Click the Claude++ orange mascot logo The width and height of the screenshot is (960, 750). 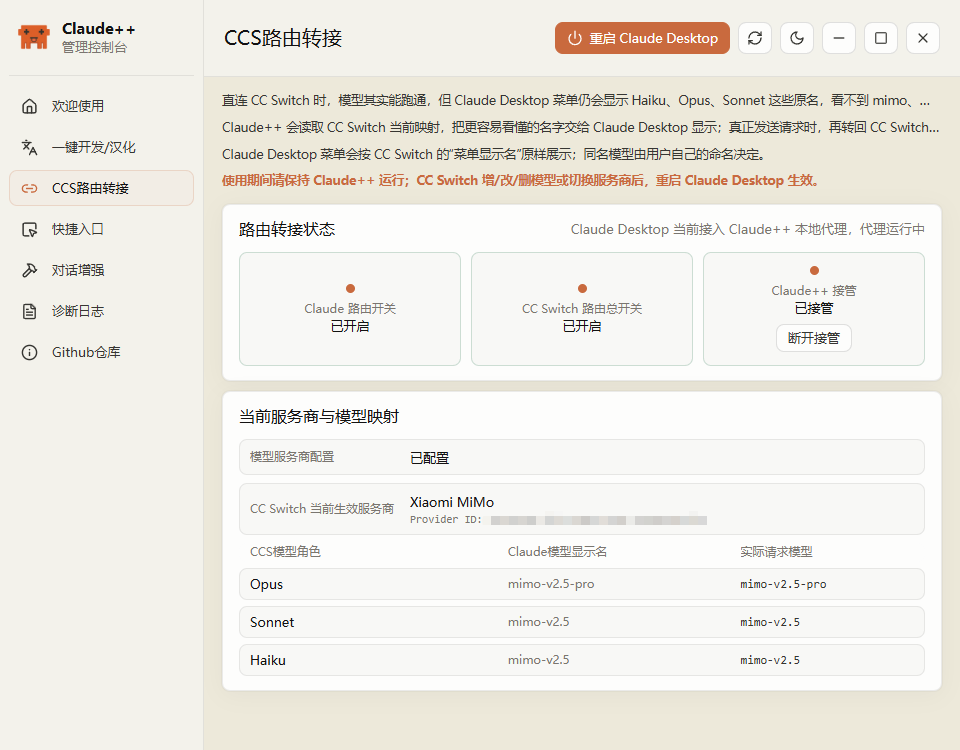34,37
